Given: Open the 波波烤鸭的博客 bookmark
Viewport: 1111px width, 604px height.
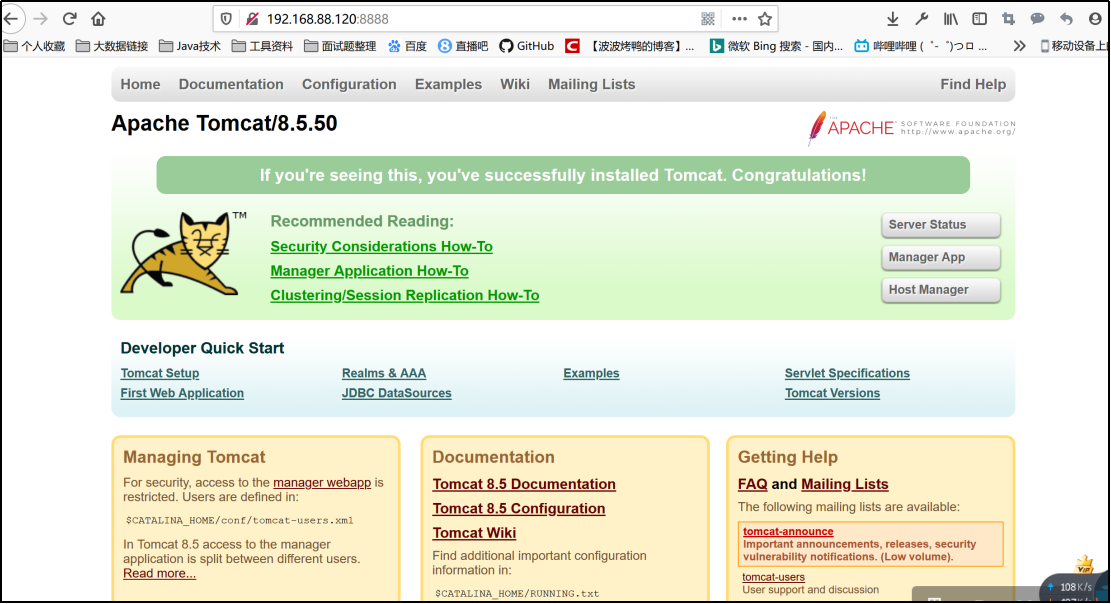Looking at the screenshot, I should (x=630, y=46).
